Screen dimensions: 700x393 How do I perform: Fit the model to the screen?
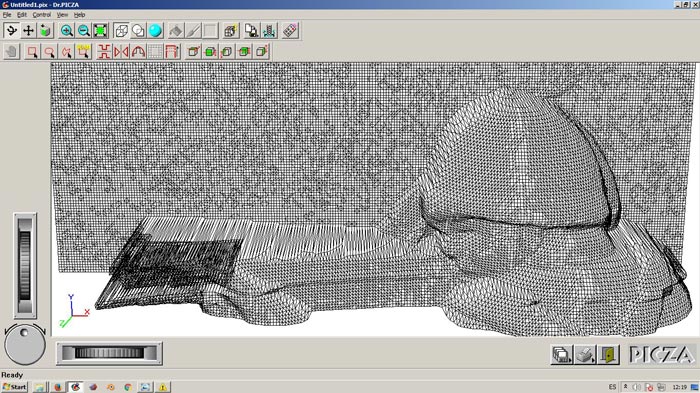tap(101, 31)
